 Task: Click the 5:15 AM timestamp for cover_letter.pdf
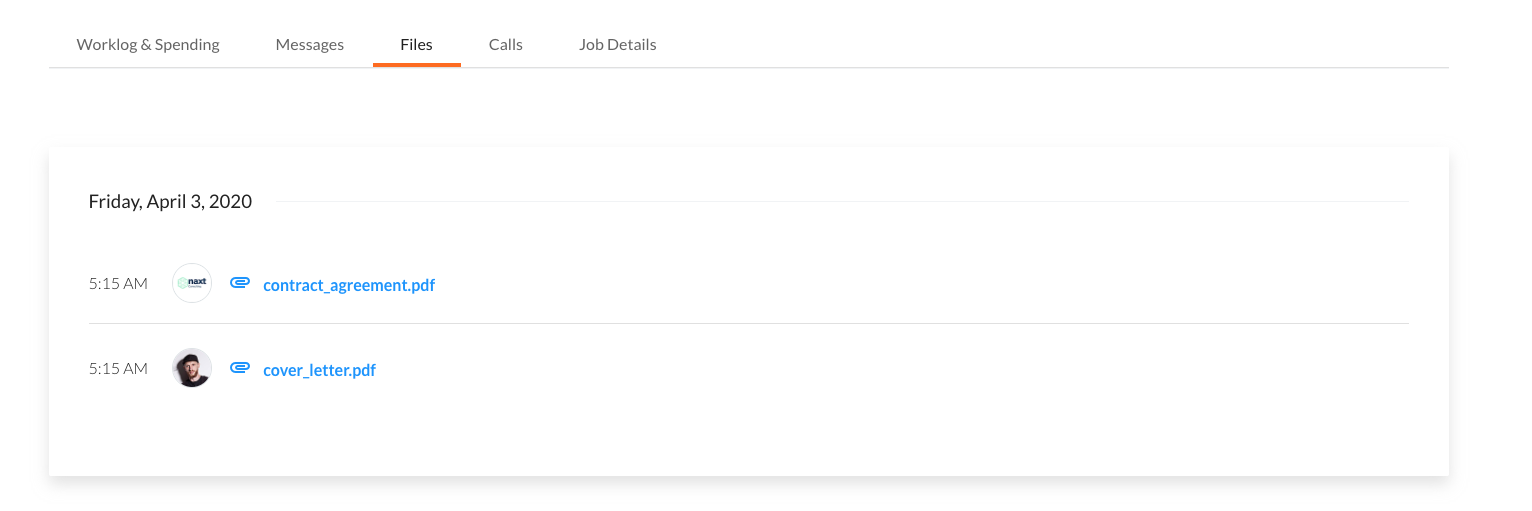tap(118, 368)
